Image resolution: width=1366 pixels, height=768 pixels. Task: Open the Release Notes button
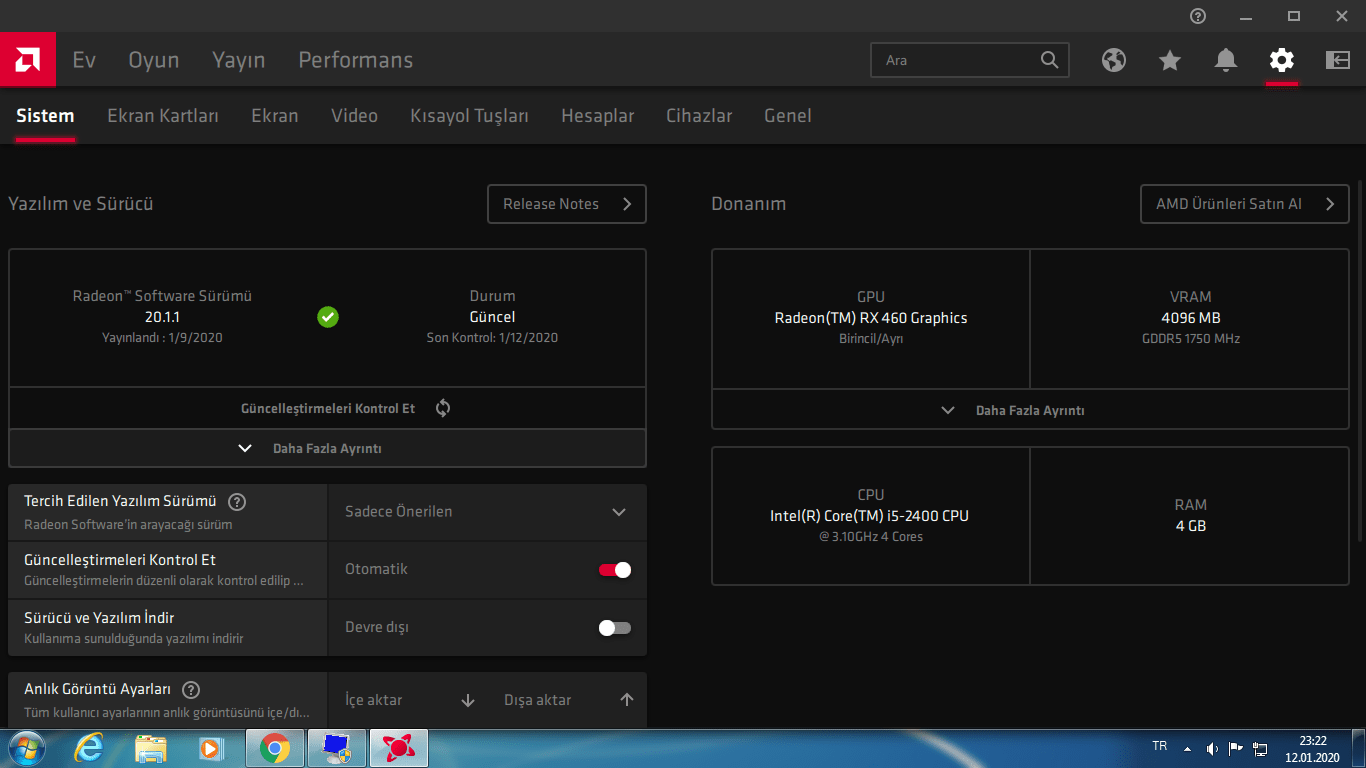567,204
